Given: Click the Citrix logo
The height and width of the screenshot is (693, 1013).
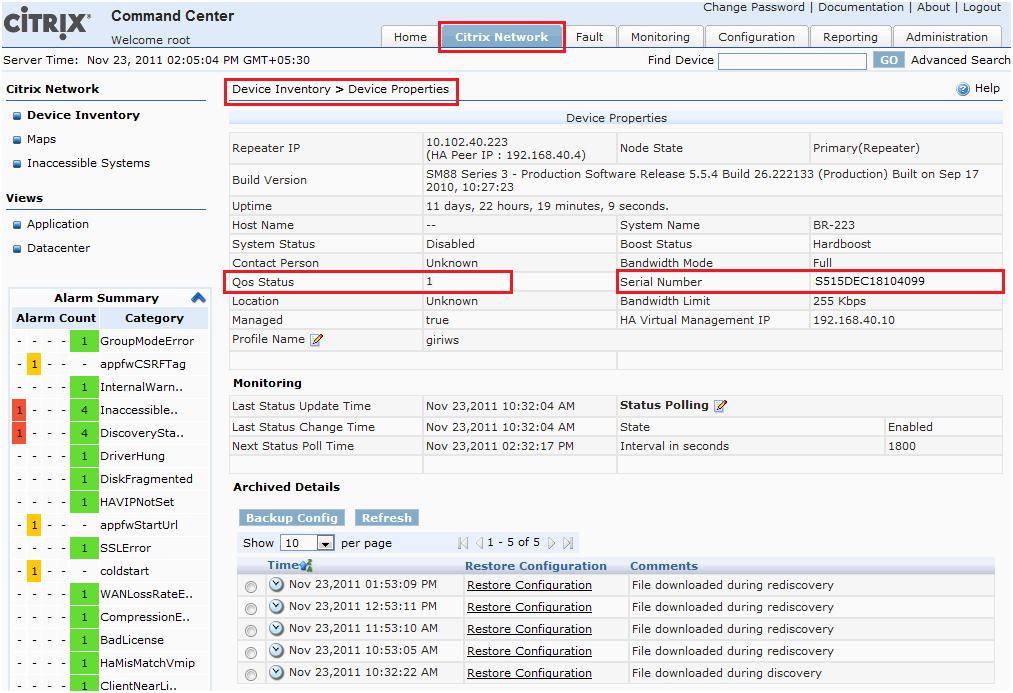Looking at the screenshot, I should tap(47, 21).
